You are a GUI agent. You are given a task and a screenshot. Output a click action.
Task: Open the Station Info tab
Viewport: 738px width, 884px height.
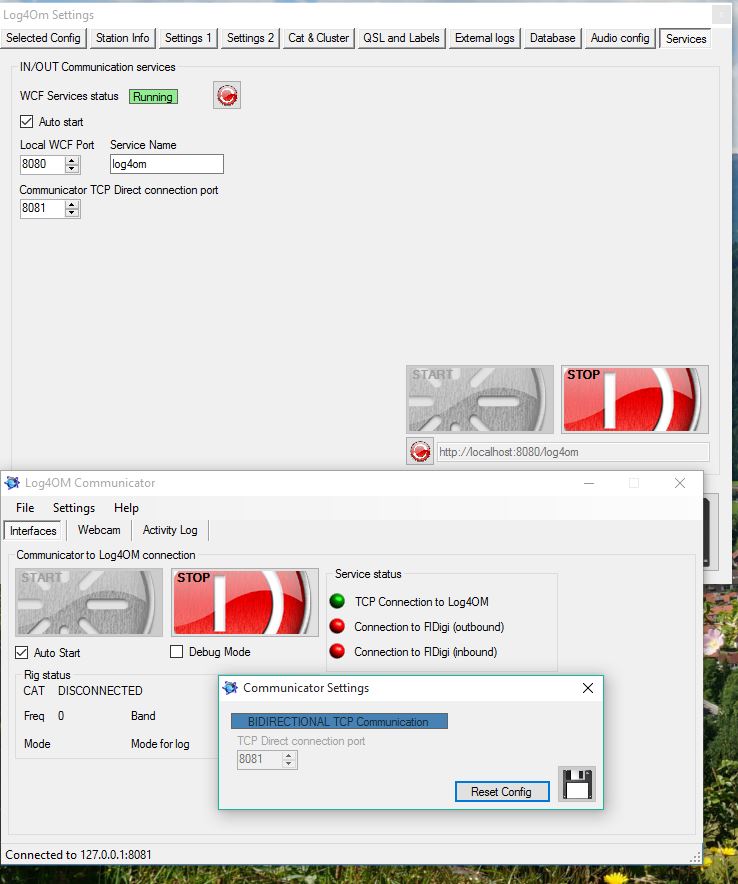[x=122, y=38]
